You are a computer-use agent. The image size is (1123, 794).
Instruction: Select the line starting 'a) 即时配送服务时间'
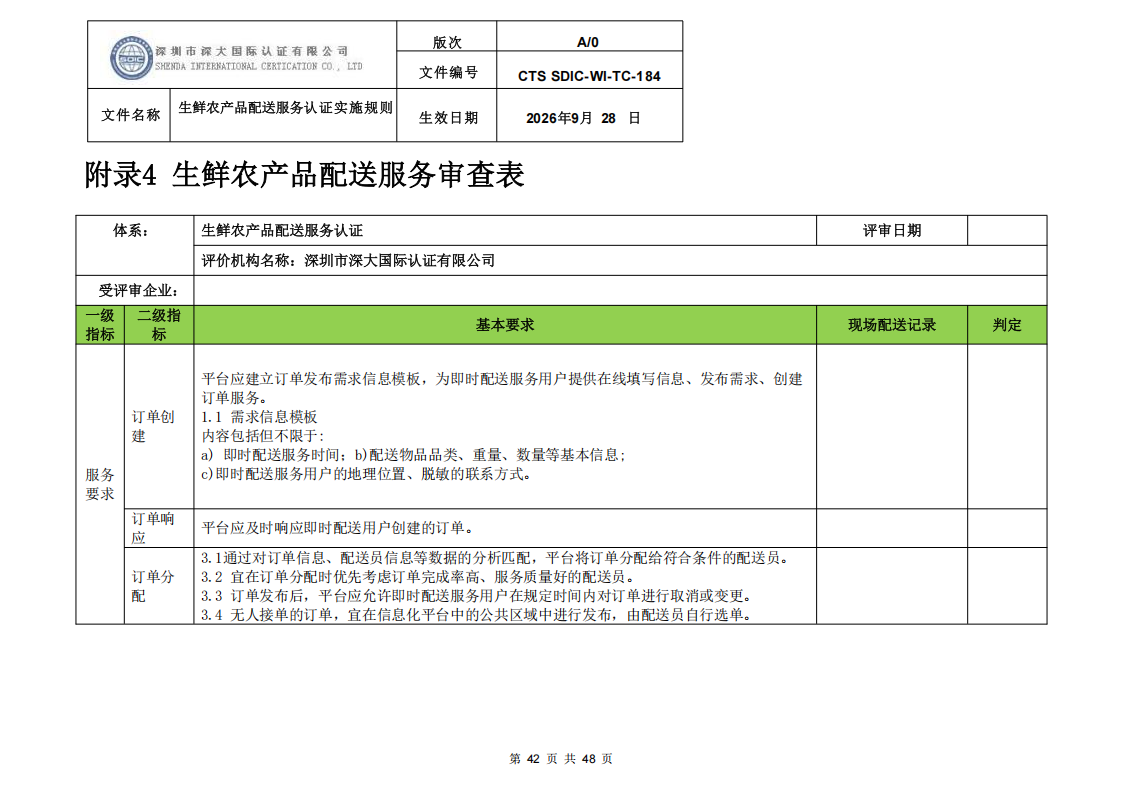[x=413, y=455]
